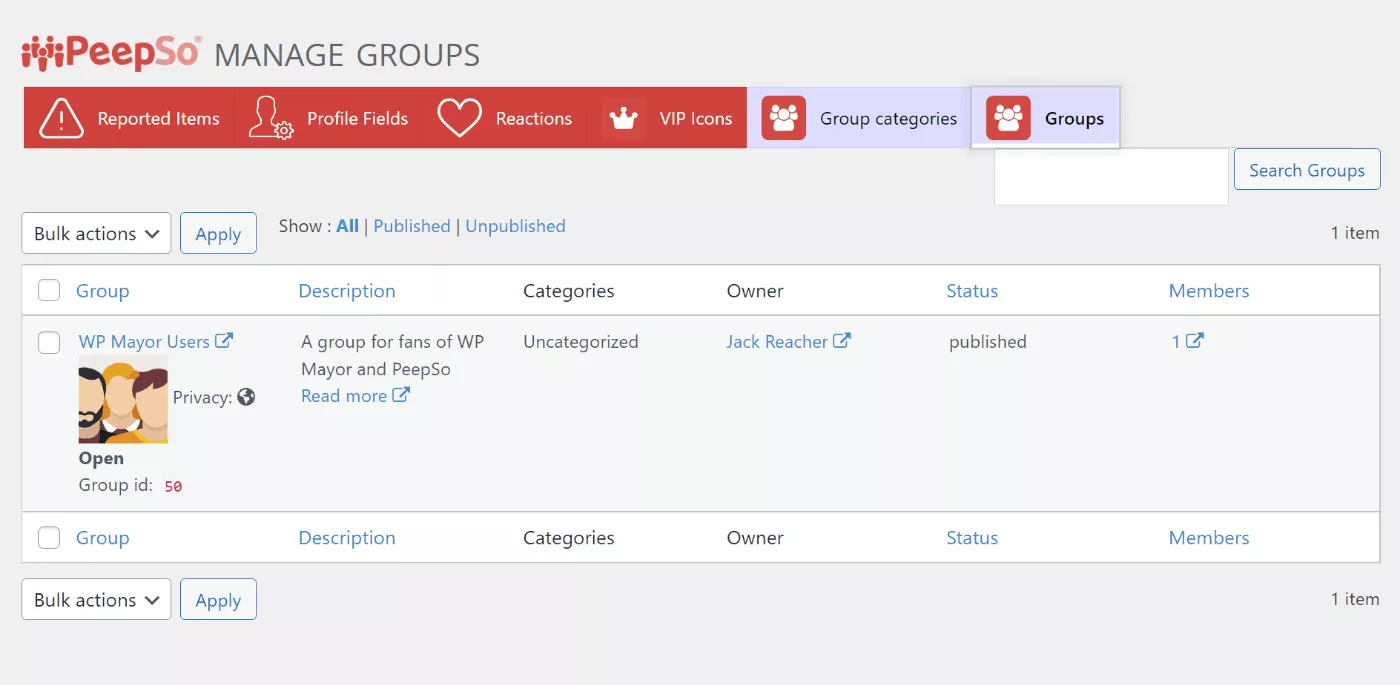Click the bottom 1 item count
The width and height of the screenshot is (1400, 685).
(x=1355, y=599)
